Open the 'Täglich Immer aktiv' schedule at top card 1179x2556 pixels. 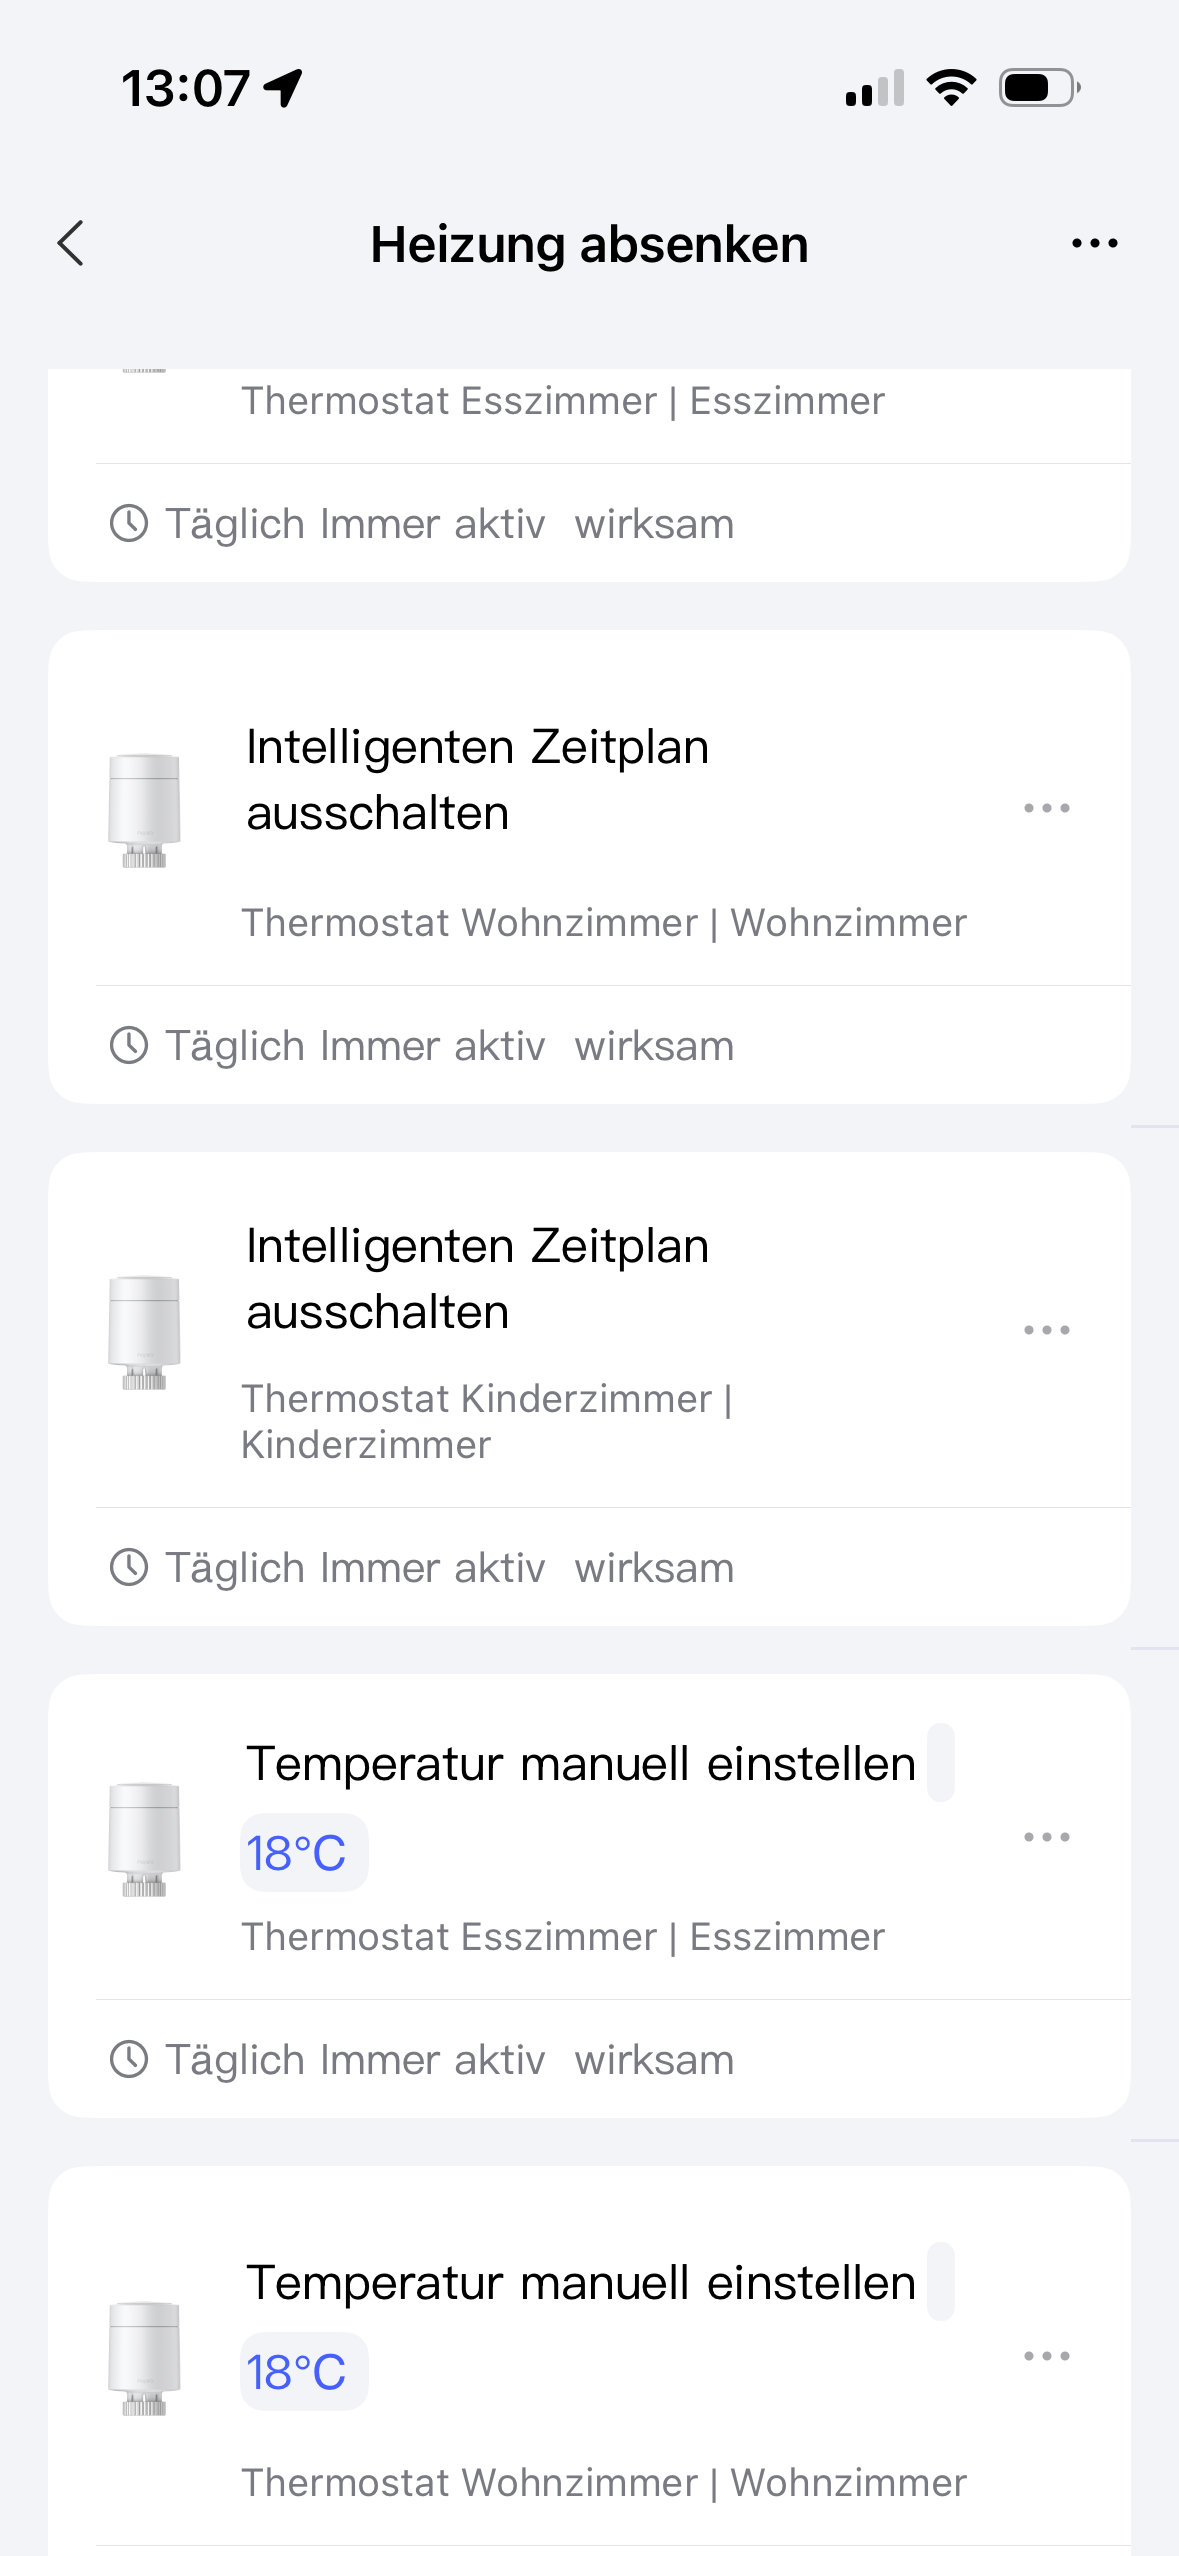click(355, 524)
